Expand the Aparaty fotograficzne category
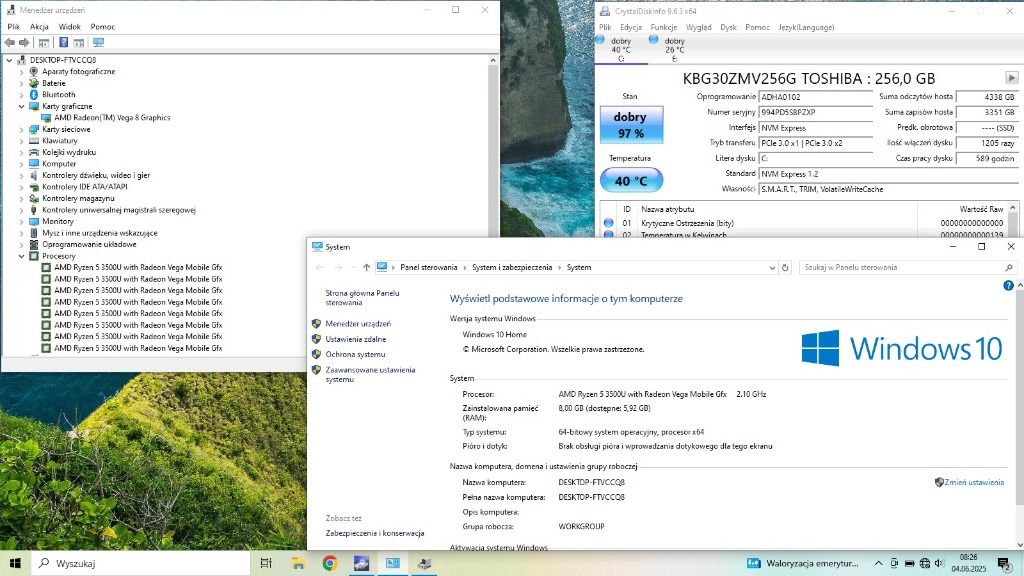1024x576 pixels. tap(22, 72)
